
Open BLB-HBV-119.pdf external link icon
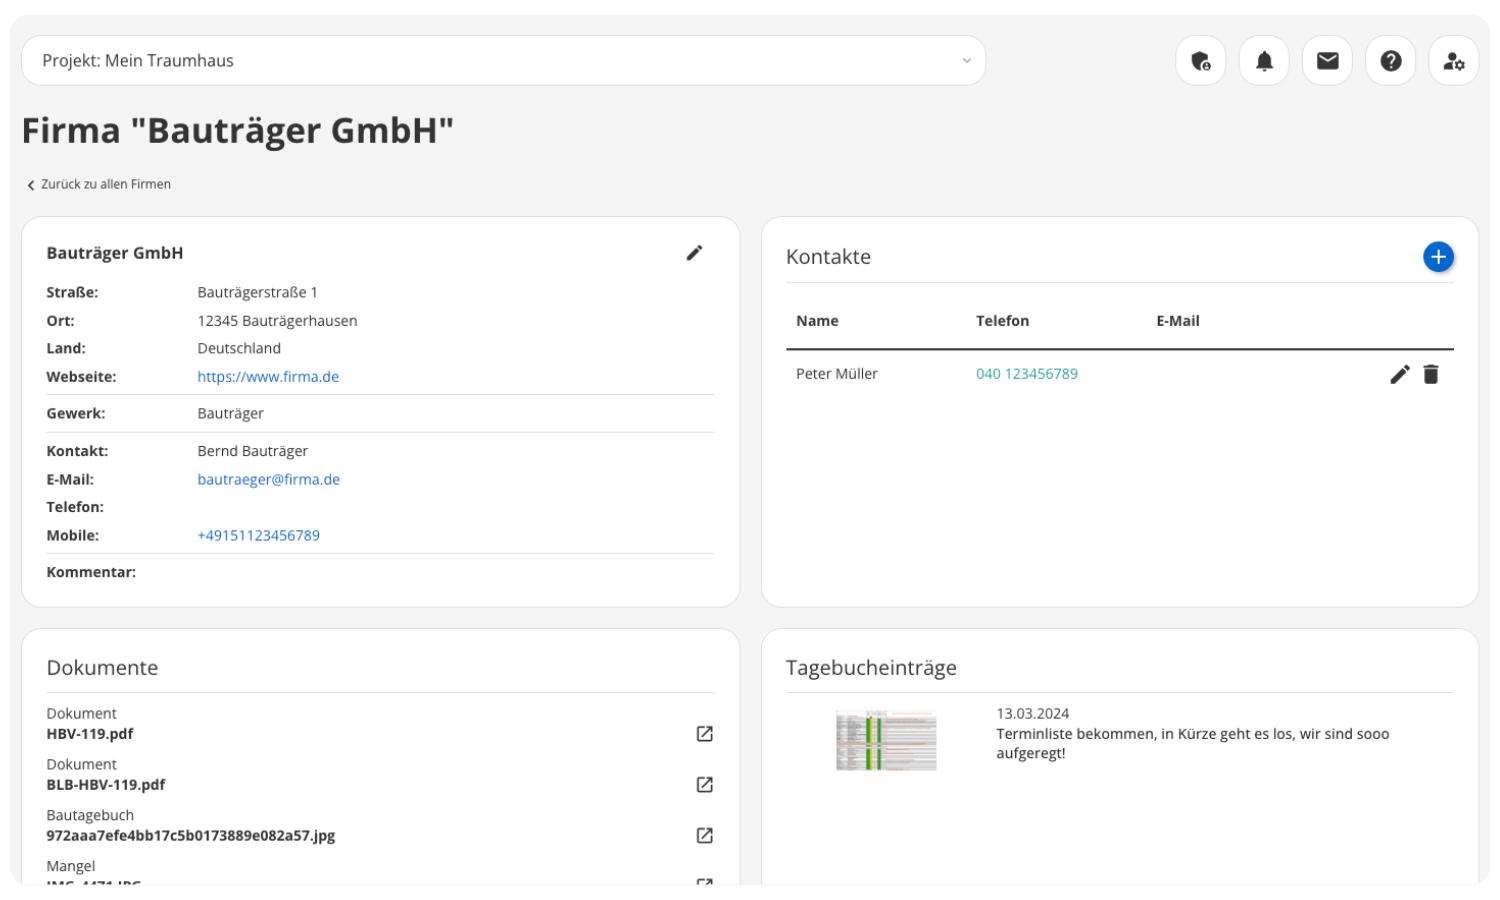click(704, 785)
